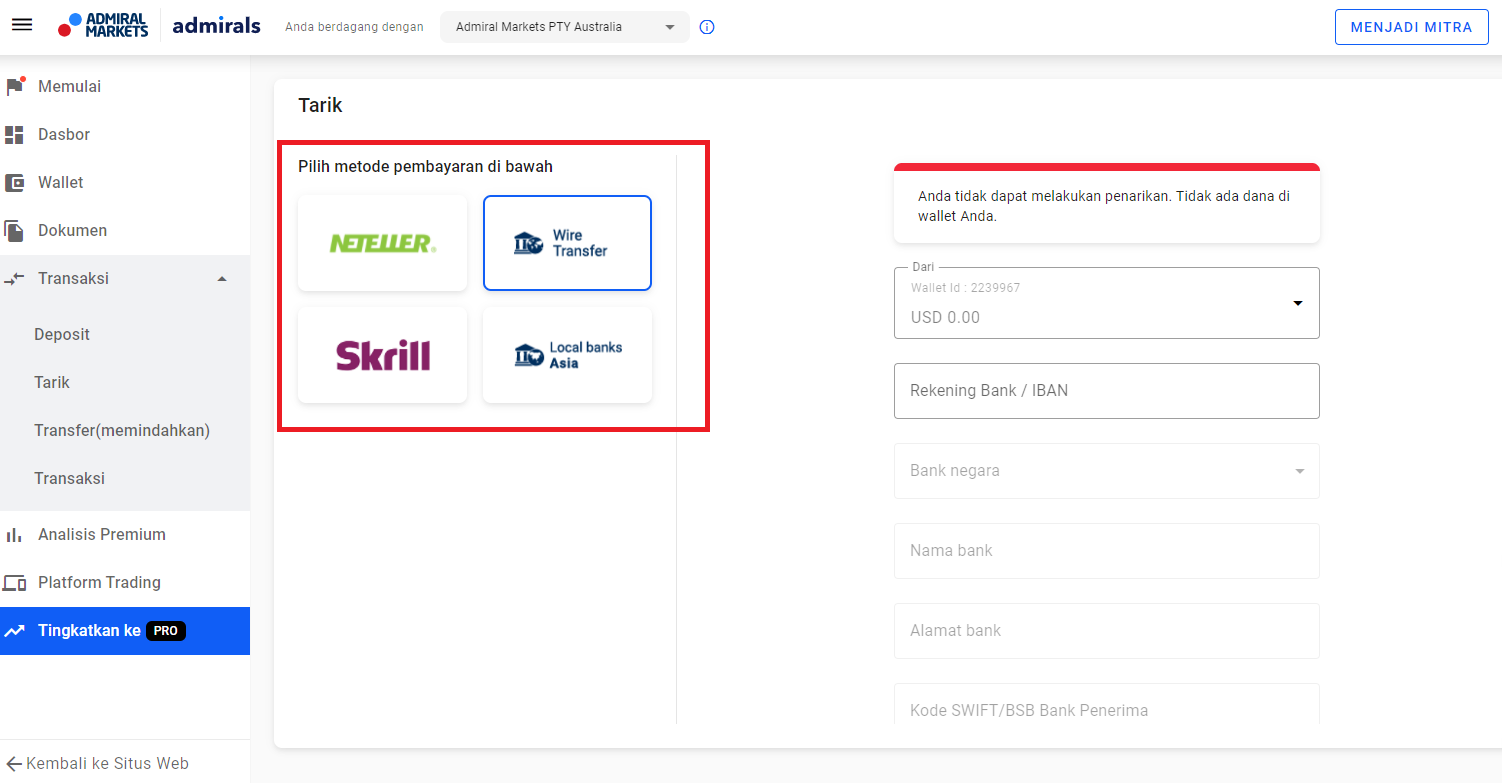Choose Wire Transfer payment option
Screen dimensions: 1502x783
tap(567, 243)
